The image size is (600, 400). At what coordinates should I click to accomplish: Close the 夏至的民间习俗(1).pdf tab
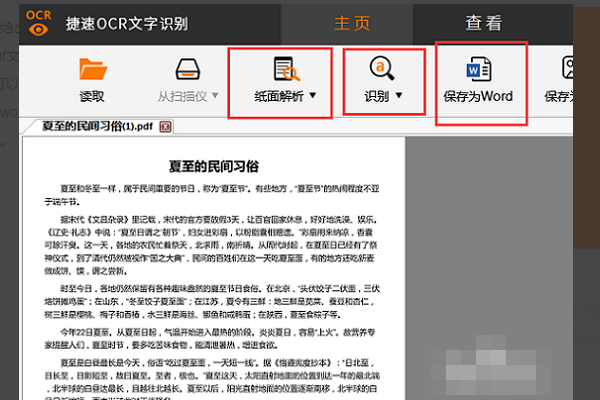165,127
